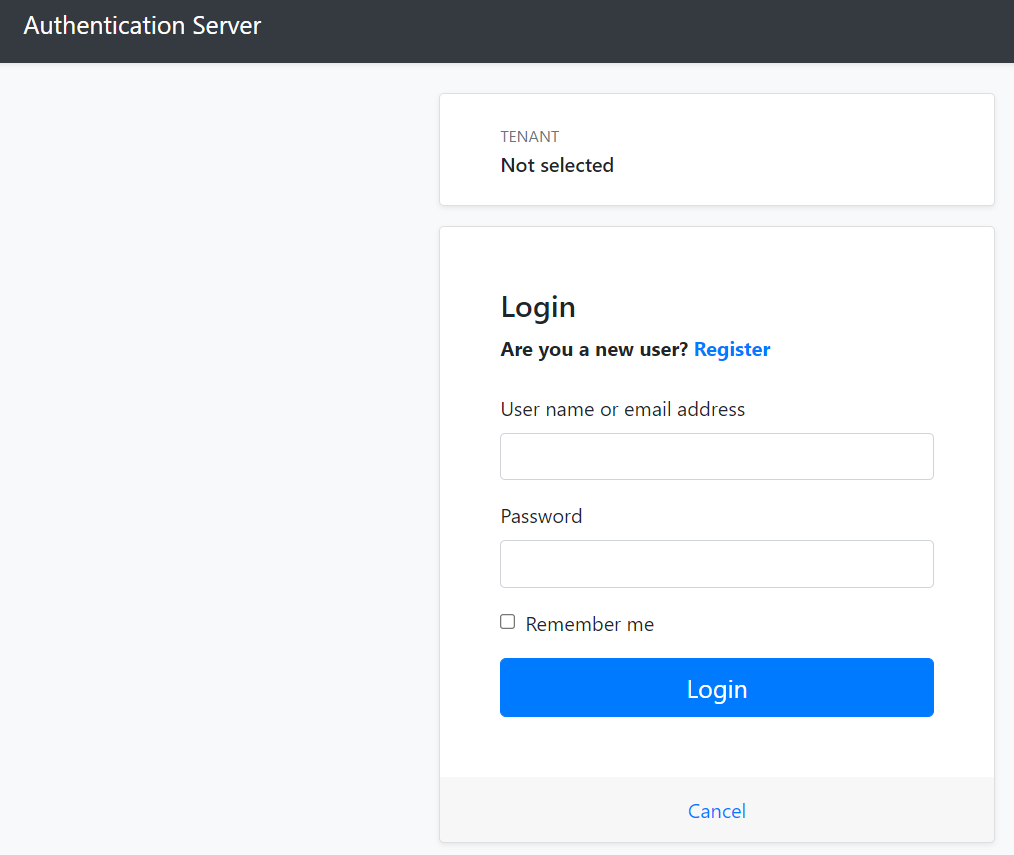Image resolution: width=1014 pixels, height=855 pixels.
Task: Abort sign-in by clicking Cancel
Action: click(716, 811)
